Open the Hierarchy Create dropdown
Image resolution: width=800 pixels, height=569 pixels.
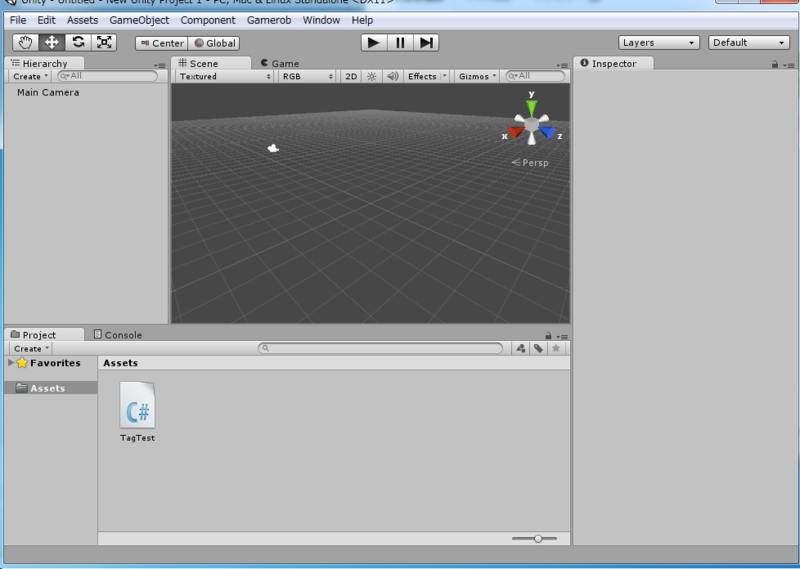click(30, 76)
